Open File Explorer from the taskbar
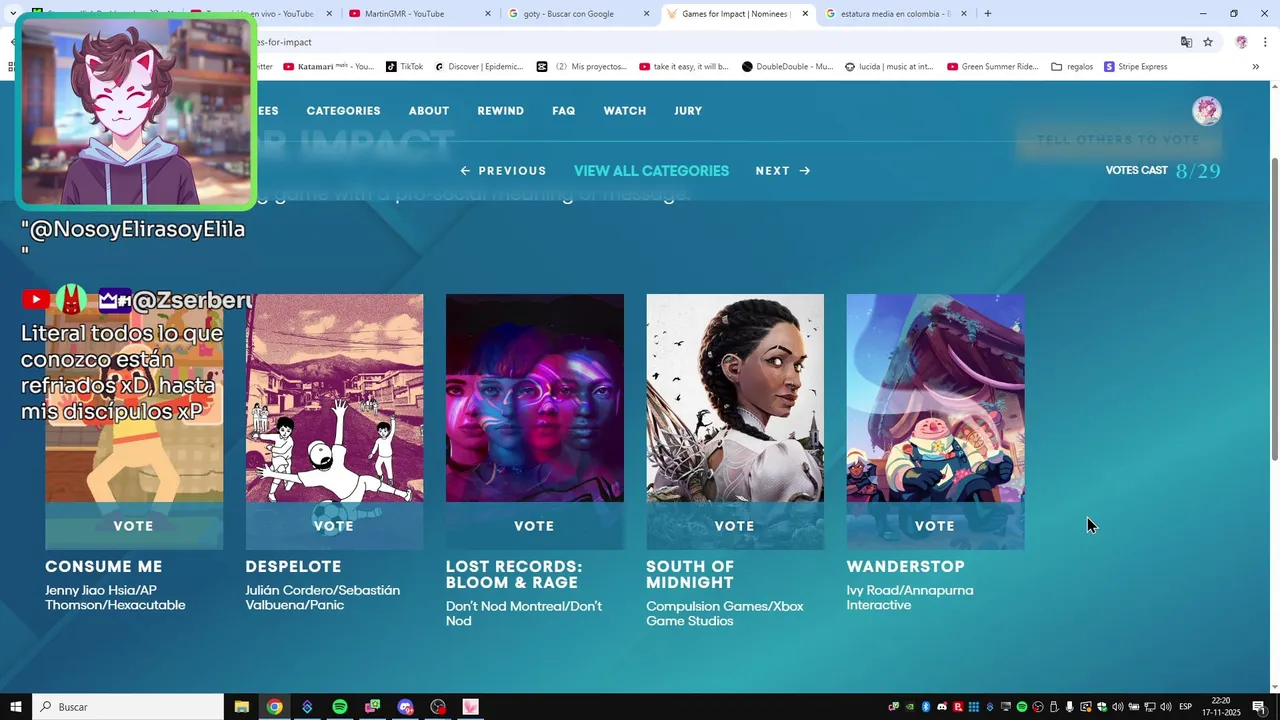This screenshot has height=720, width=1280. [x=241, y=707]
